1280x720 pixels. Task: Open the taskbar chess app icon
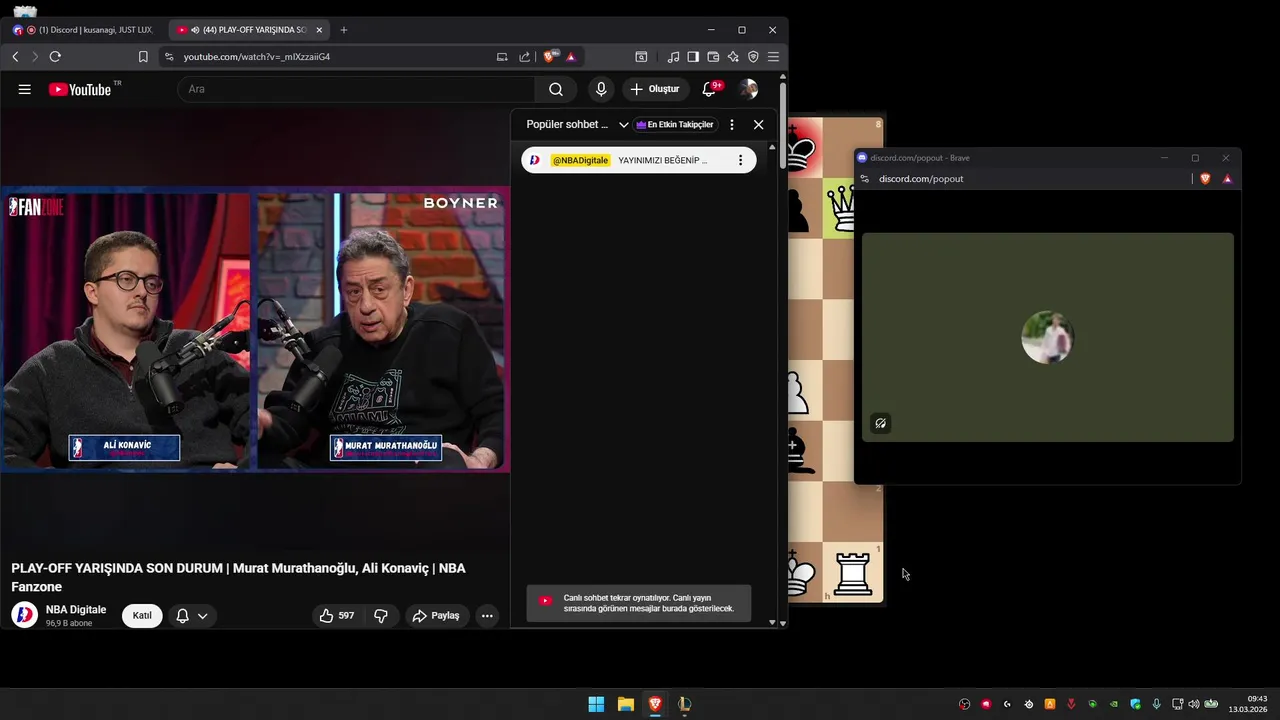pyautogui.click(x=684, y=704)
